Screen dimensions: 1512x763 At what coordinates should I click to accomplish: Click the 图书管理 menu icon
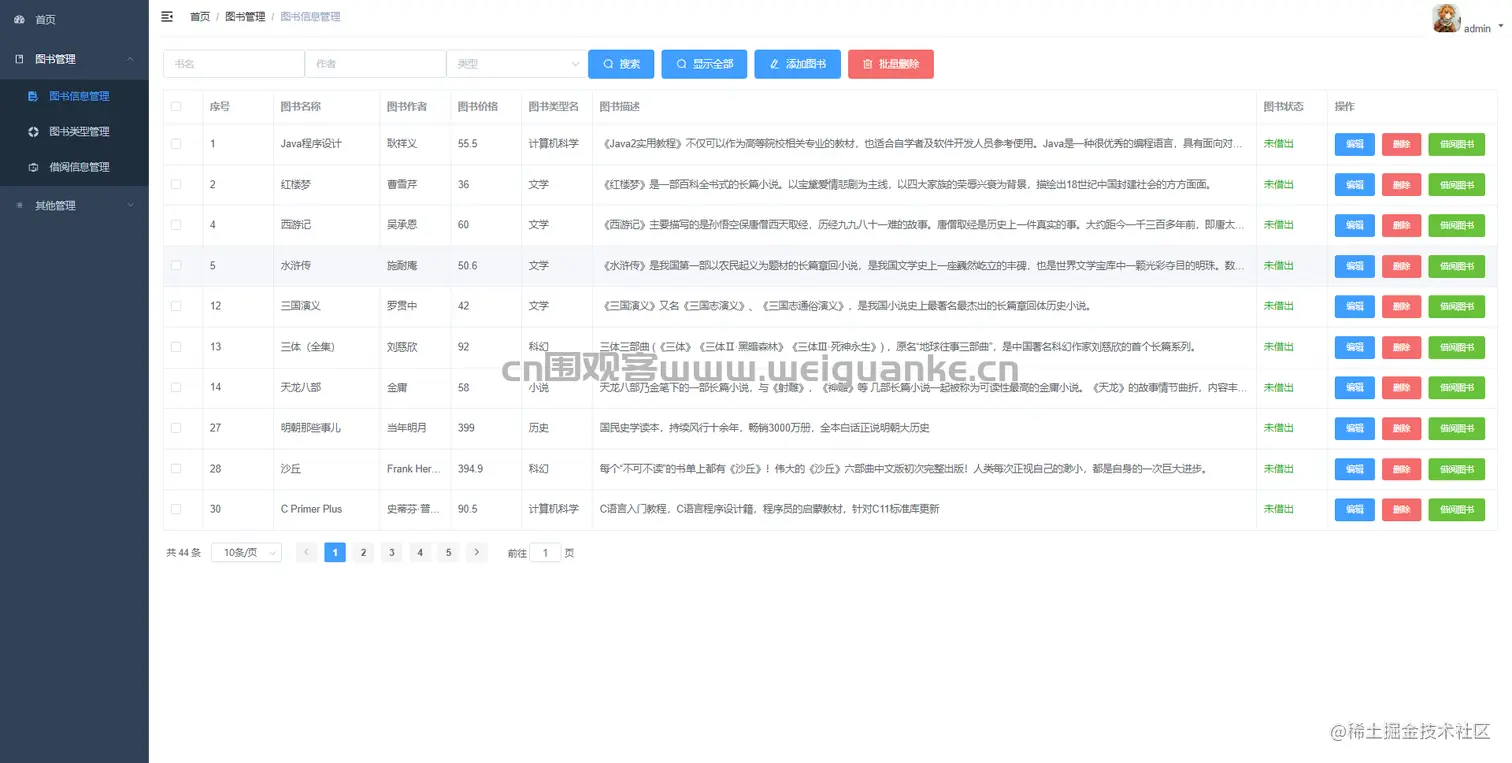19,59
